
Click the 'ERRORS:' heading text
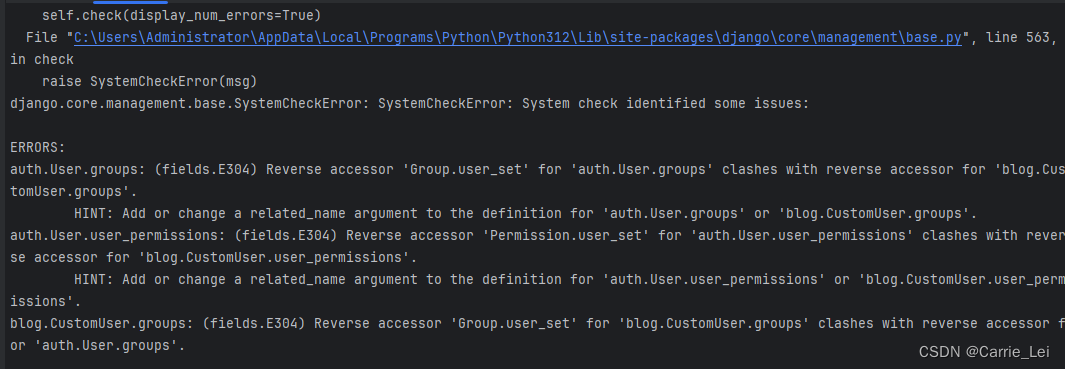38,147
